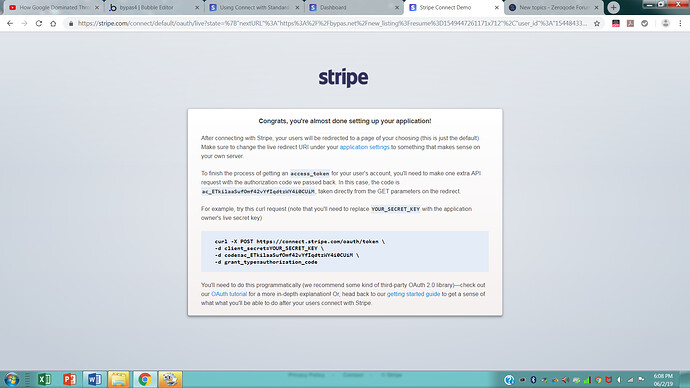Open the network signal tray icon
Screen dimensions: 690x388
(630, 380)
